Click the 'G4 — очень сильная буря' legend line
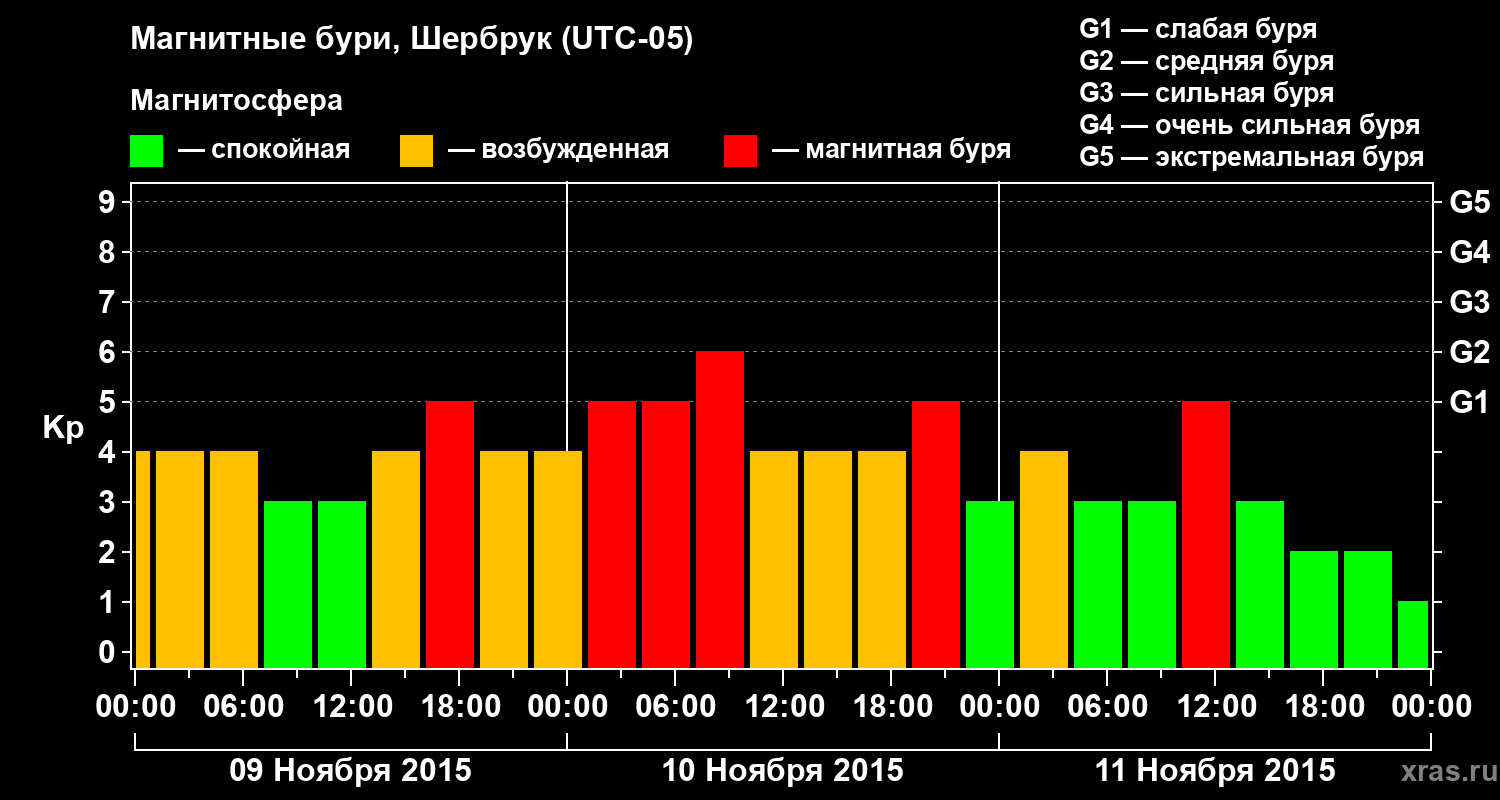The height and width of the screenshot is (800, 1500). click(1249, 125)
